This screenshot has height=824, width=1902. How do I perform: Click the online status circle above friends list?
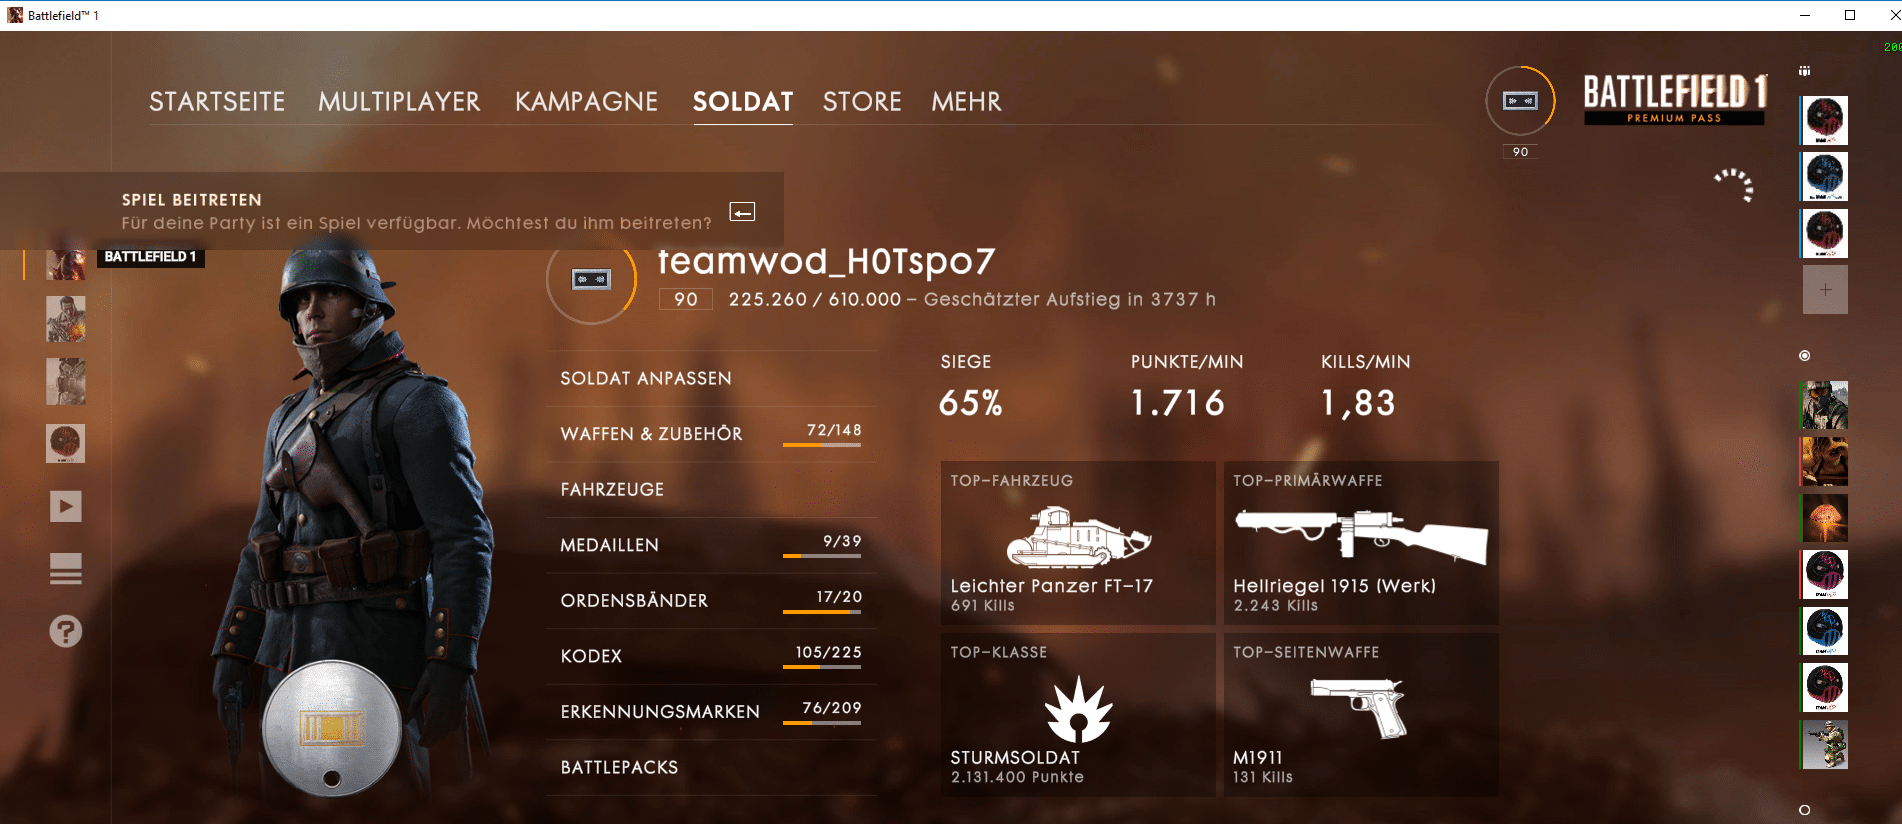(1805, 356)
